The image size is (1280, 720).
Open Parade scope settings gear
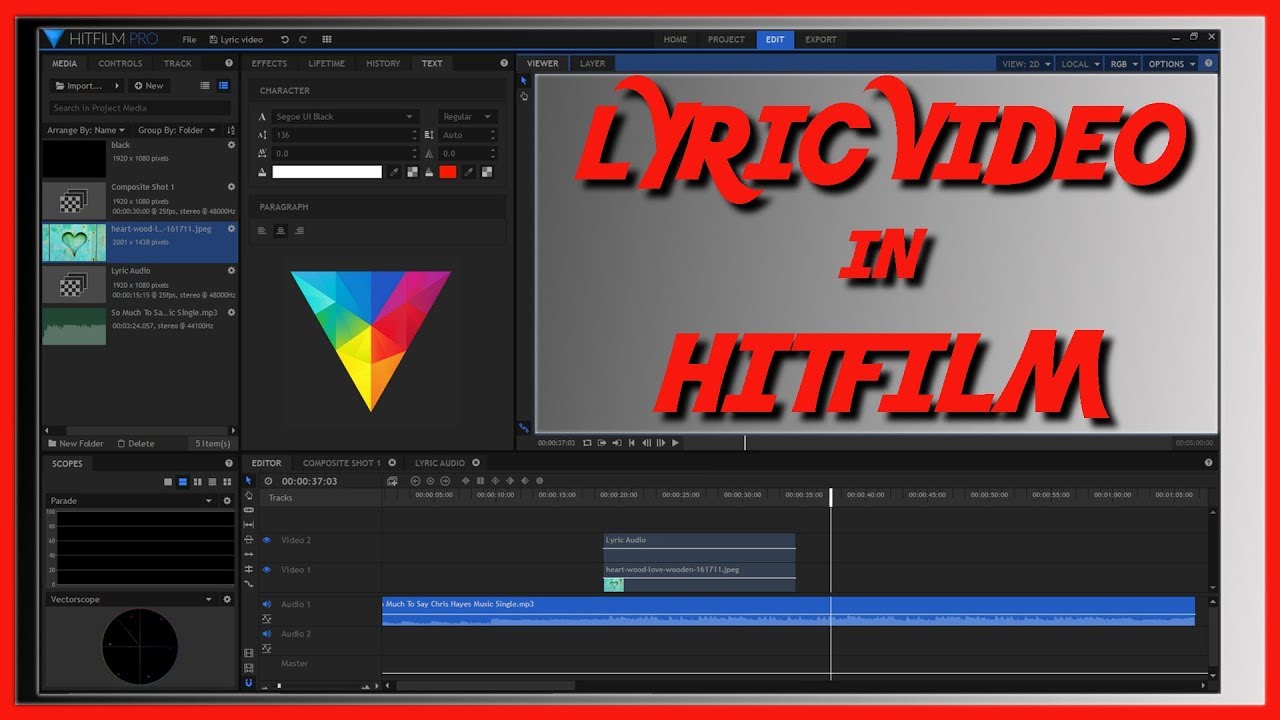pos(227,500)
